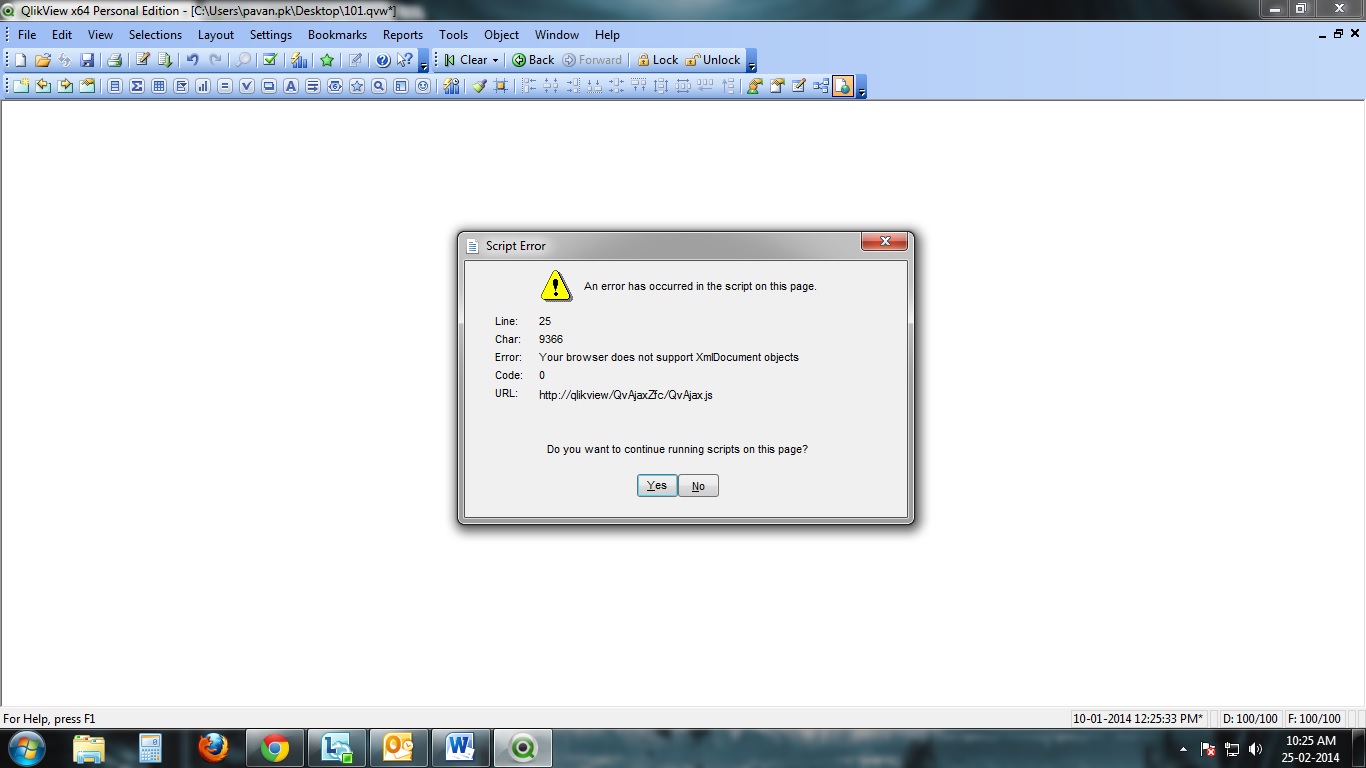Undo the last layout change

coord(192,60)
